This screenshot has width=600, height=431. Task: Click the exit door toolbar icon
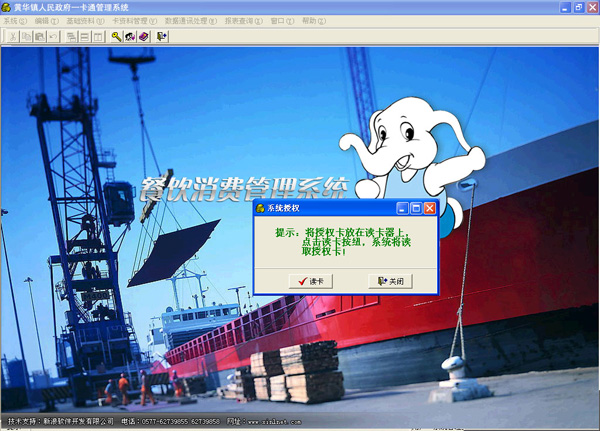tap(162, 36)
